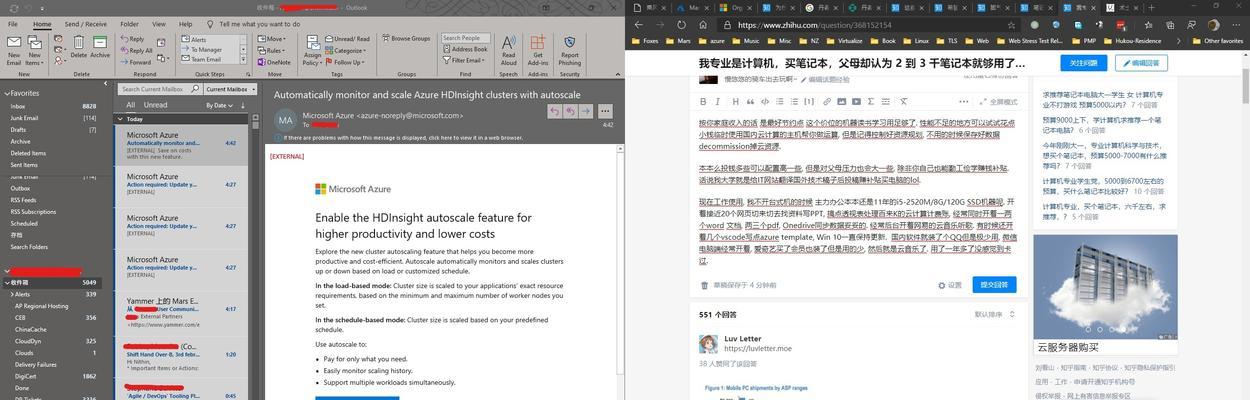Toggle the All filter in message list

click(130, 104)
